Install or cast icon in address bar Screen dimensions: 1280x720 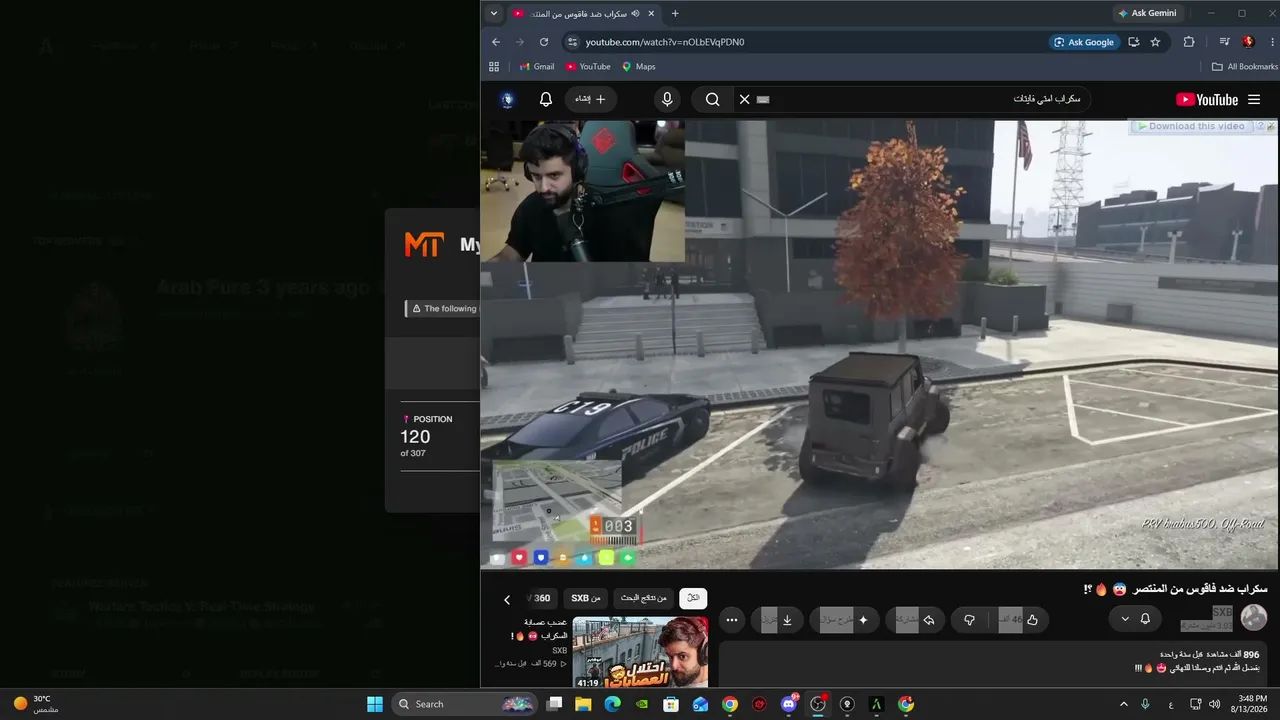1134,42
